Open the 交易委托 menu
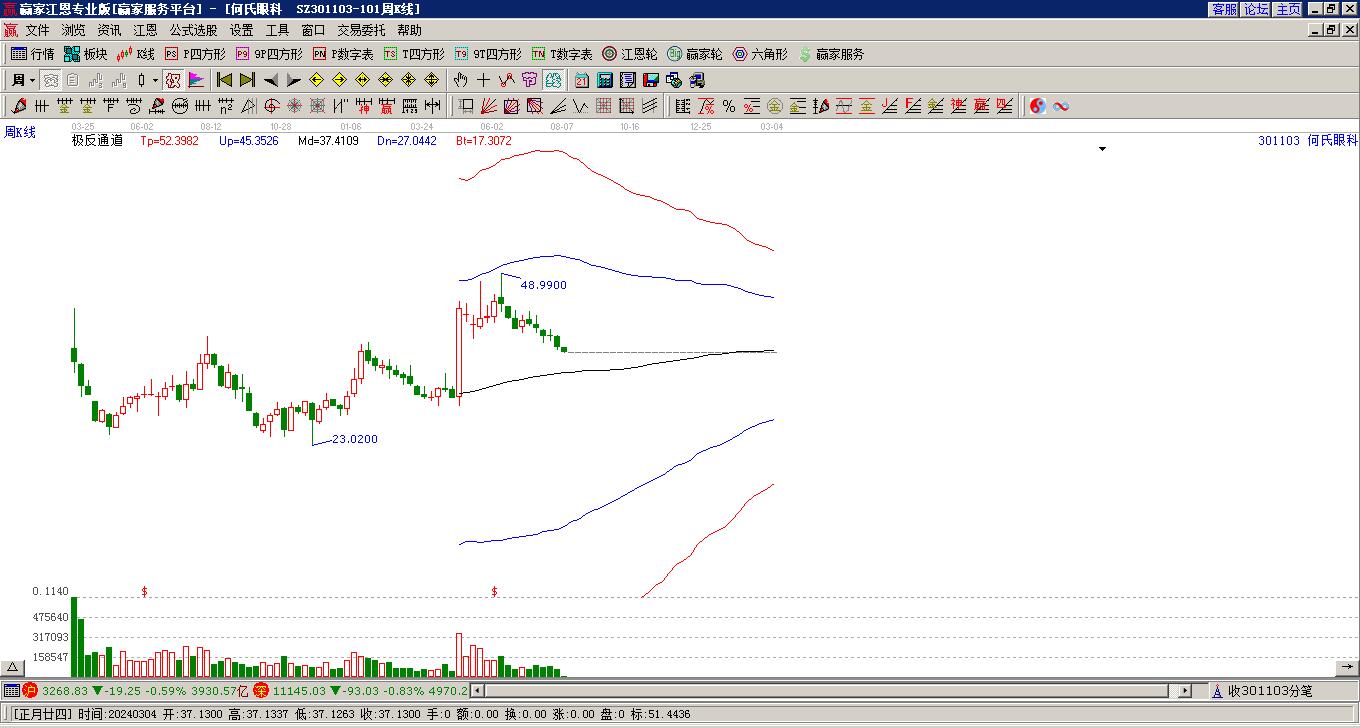This screenshot has height=728, width=1360. (x=361, y=30)
